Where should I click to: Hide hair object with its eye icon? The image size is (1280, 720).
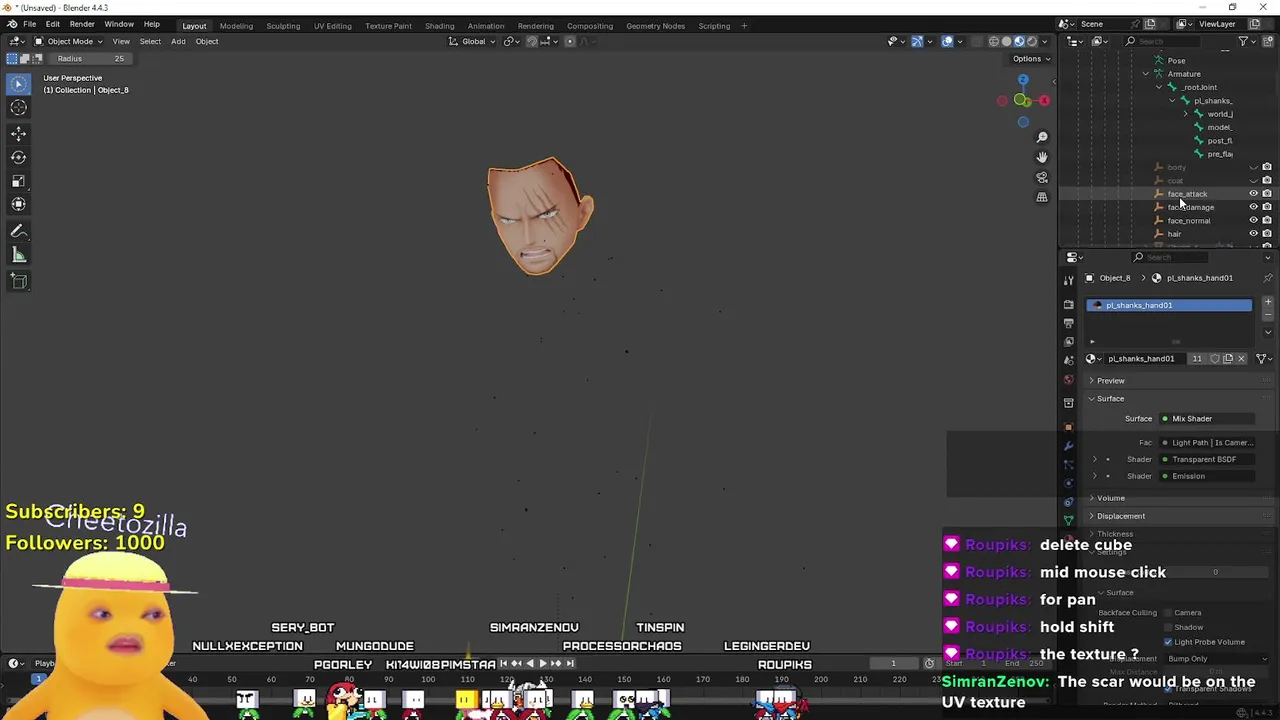1253,234
